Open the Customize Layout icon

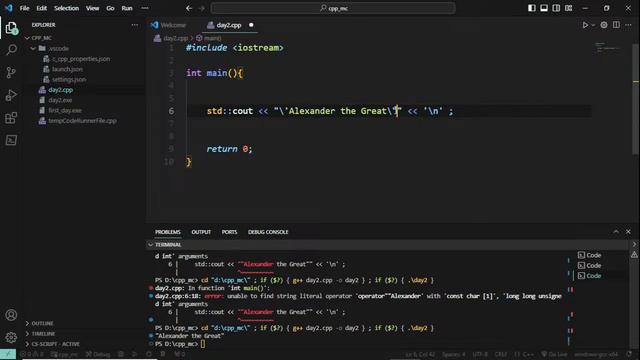(x=568, y=8)
